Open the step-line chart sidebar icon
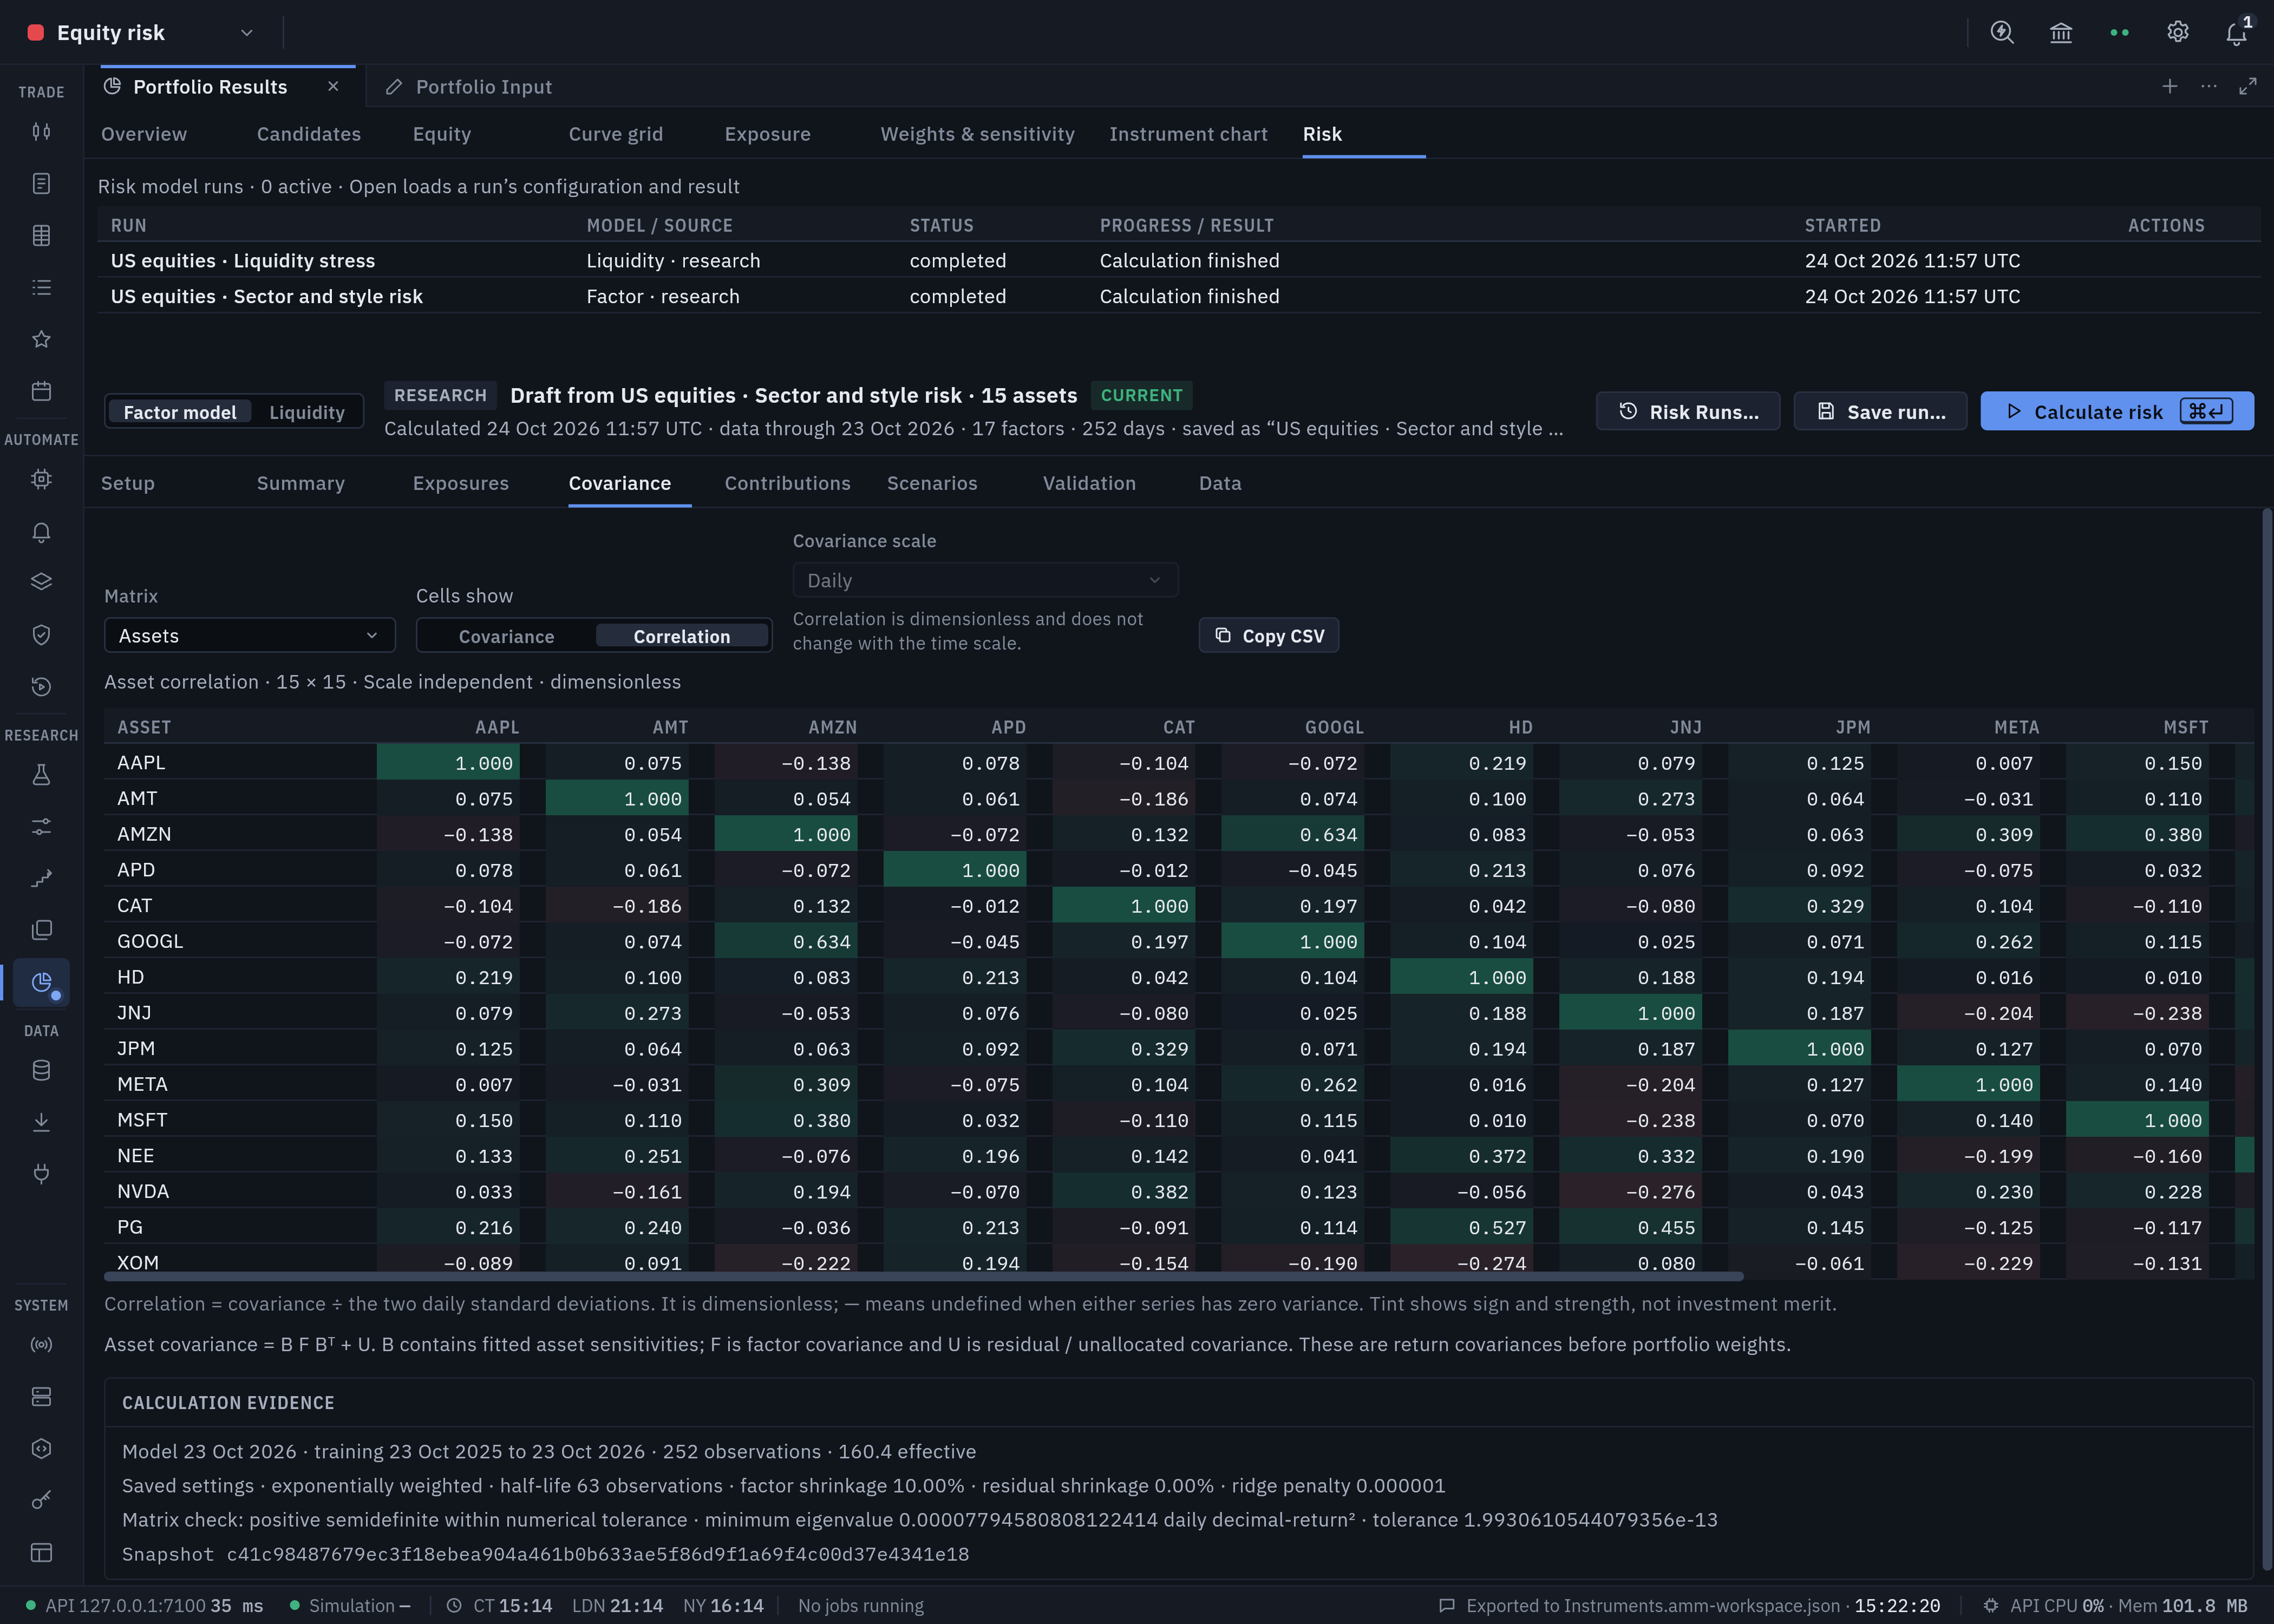 (x=41, y=879)
